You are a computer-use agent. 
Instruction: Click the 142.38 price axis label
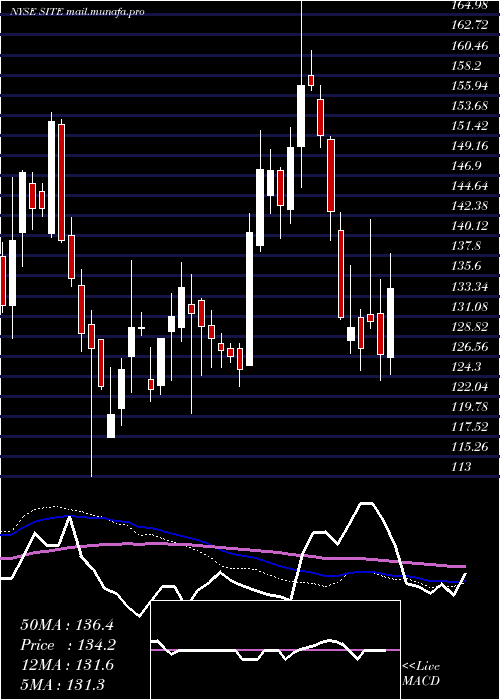[470, 206]
